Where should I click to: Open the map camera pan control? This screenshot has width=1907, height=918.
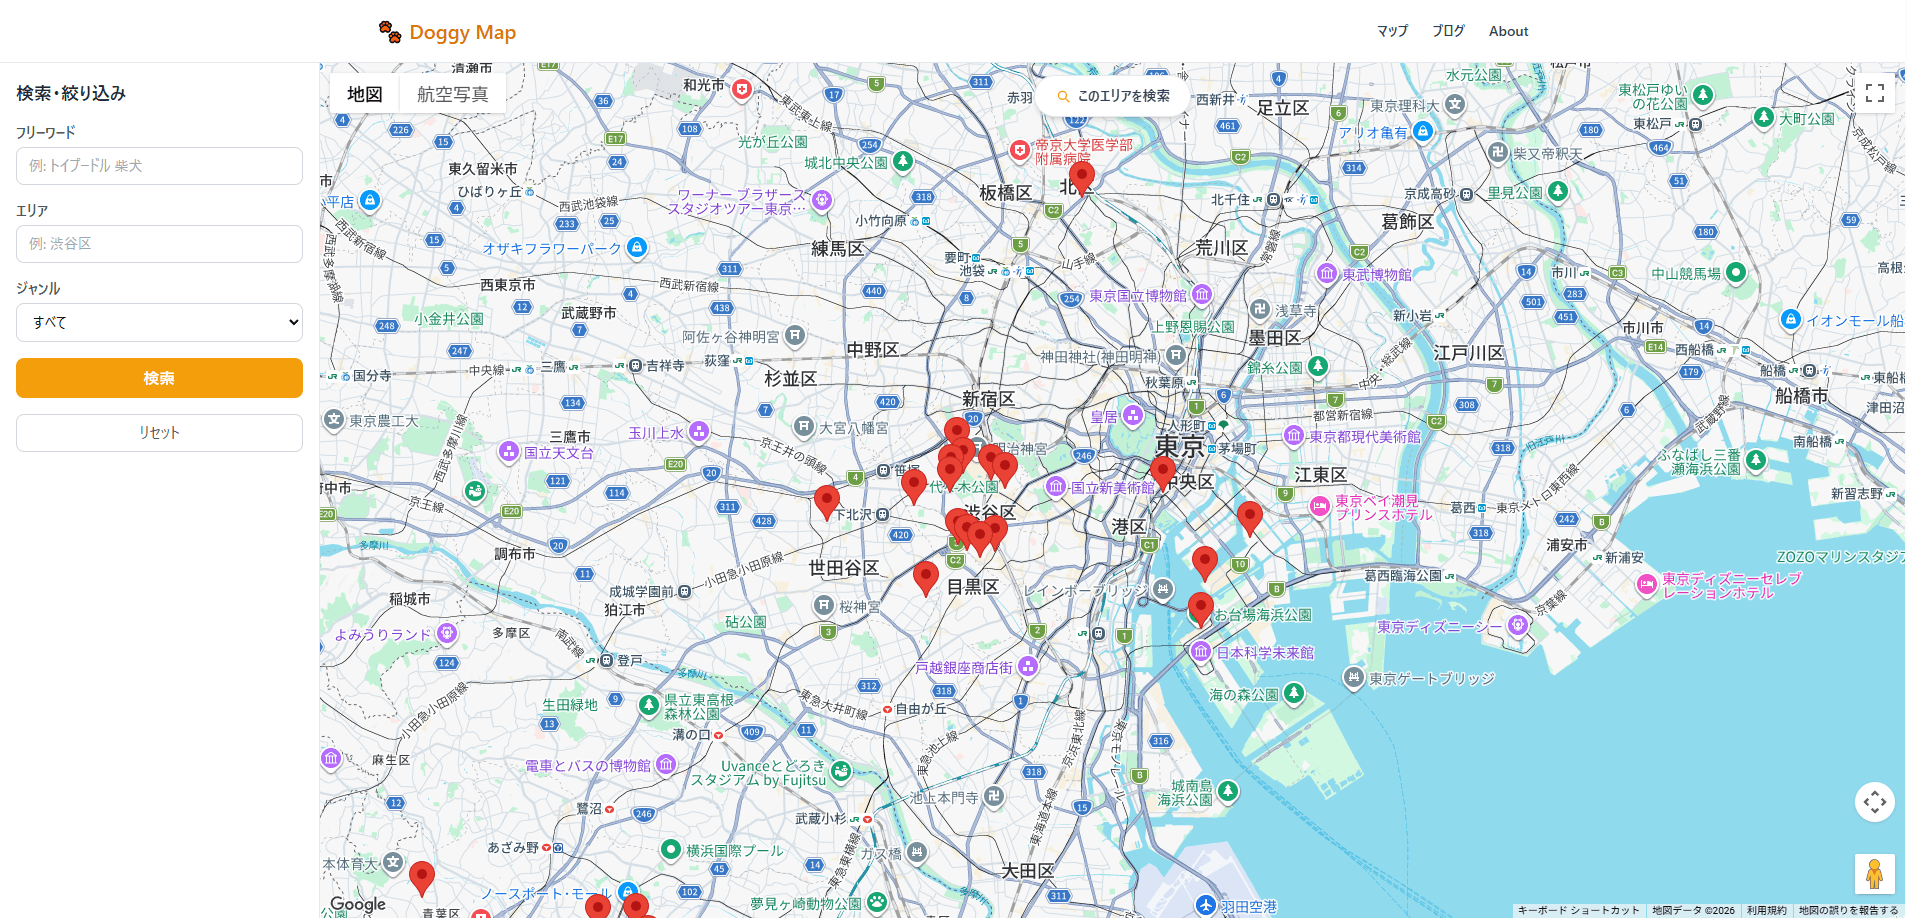(1875, 802)
